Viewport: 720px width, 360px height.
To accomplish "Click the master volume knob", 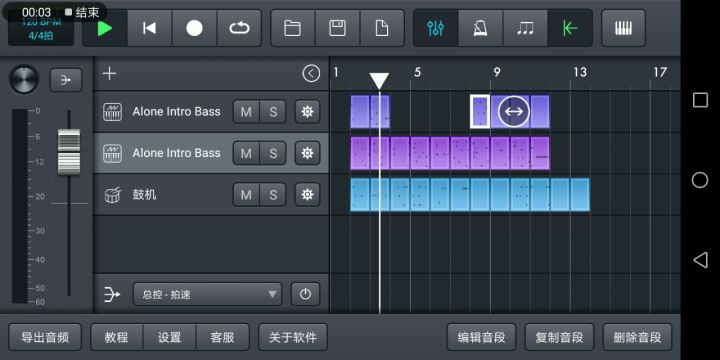I will tap(24, 79).
